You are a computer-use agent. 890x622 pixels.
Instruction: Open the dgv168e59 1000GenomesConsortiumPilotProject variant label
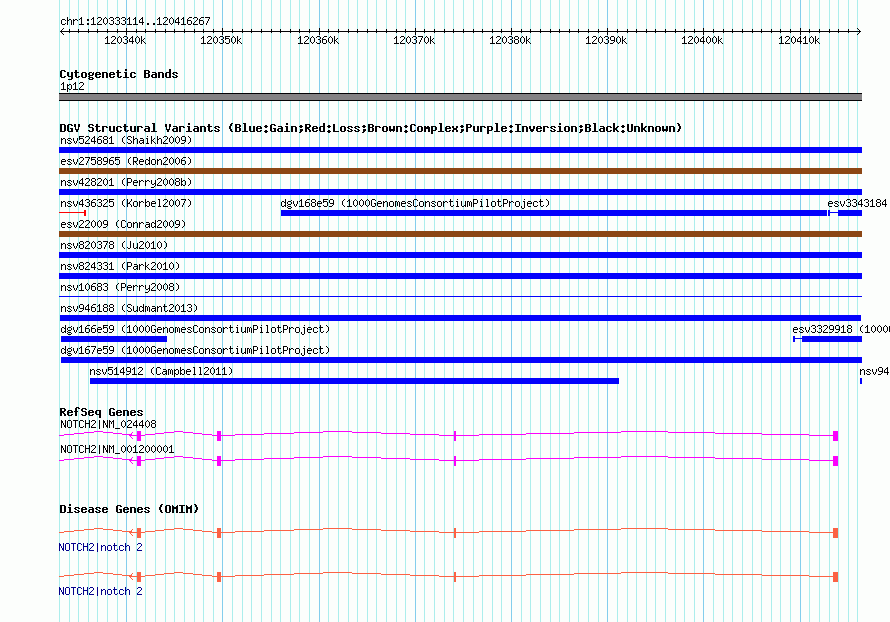click(415, 203)
